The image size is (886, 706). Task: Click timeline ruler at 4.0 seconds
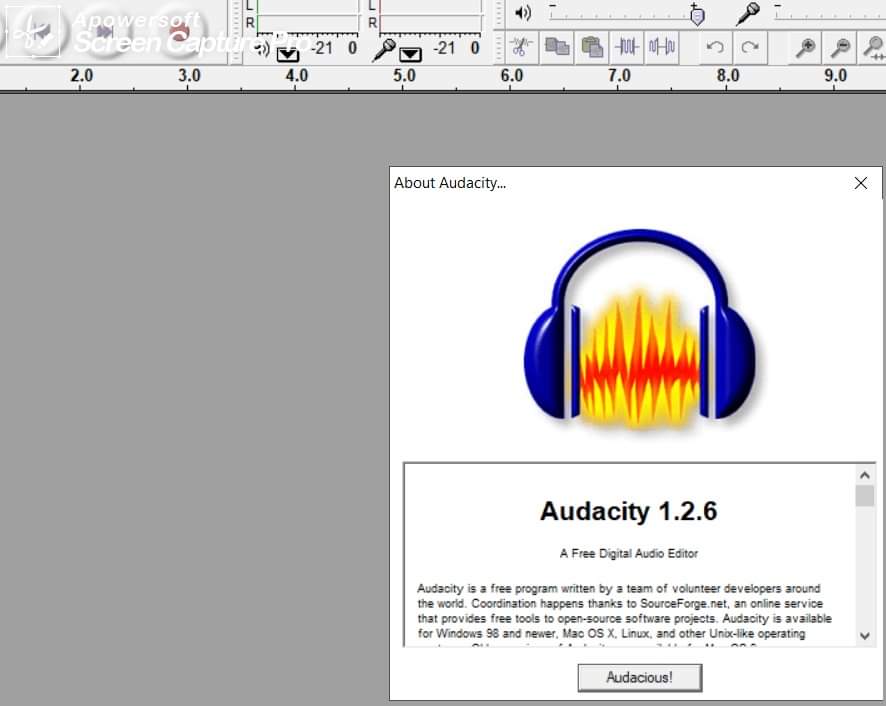pos(297,76)
